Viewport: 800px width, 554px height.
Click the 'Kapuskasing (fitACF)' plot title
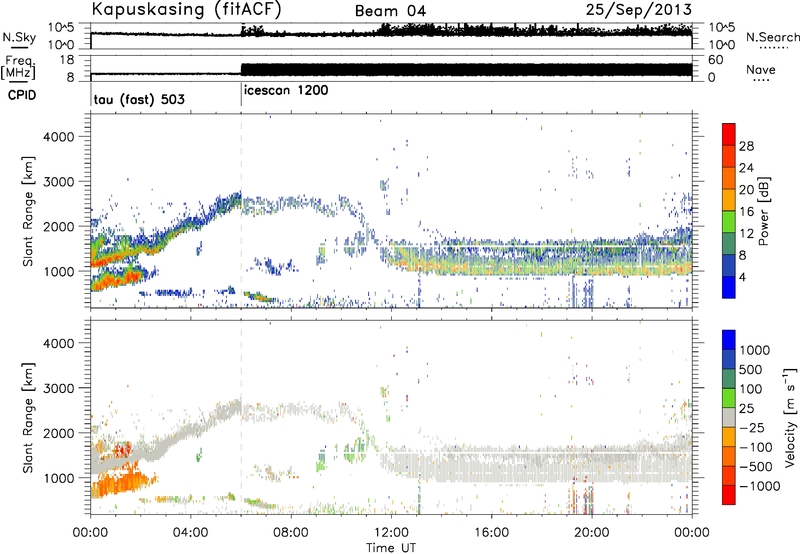(187, 9)
